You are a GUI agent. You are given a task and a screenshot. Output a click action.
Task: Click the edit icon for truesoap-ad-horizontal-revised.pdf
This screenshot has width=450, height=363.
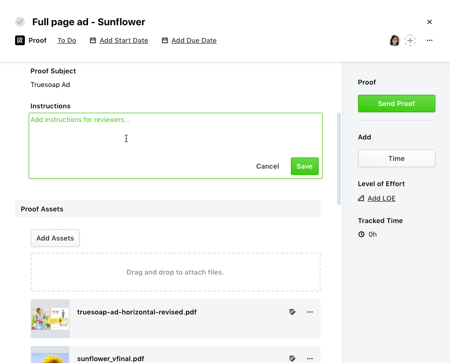pos(292,312)
